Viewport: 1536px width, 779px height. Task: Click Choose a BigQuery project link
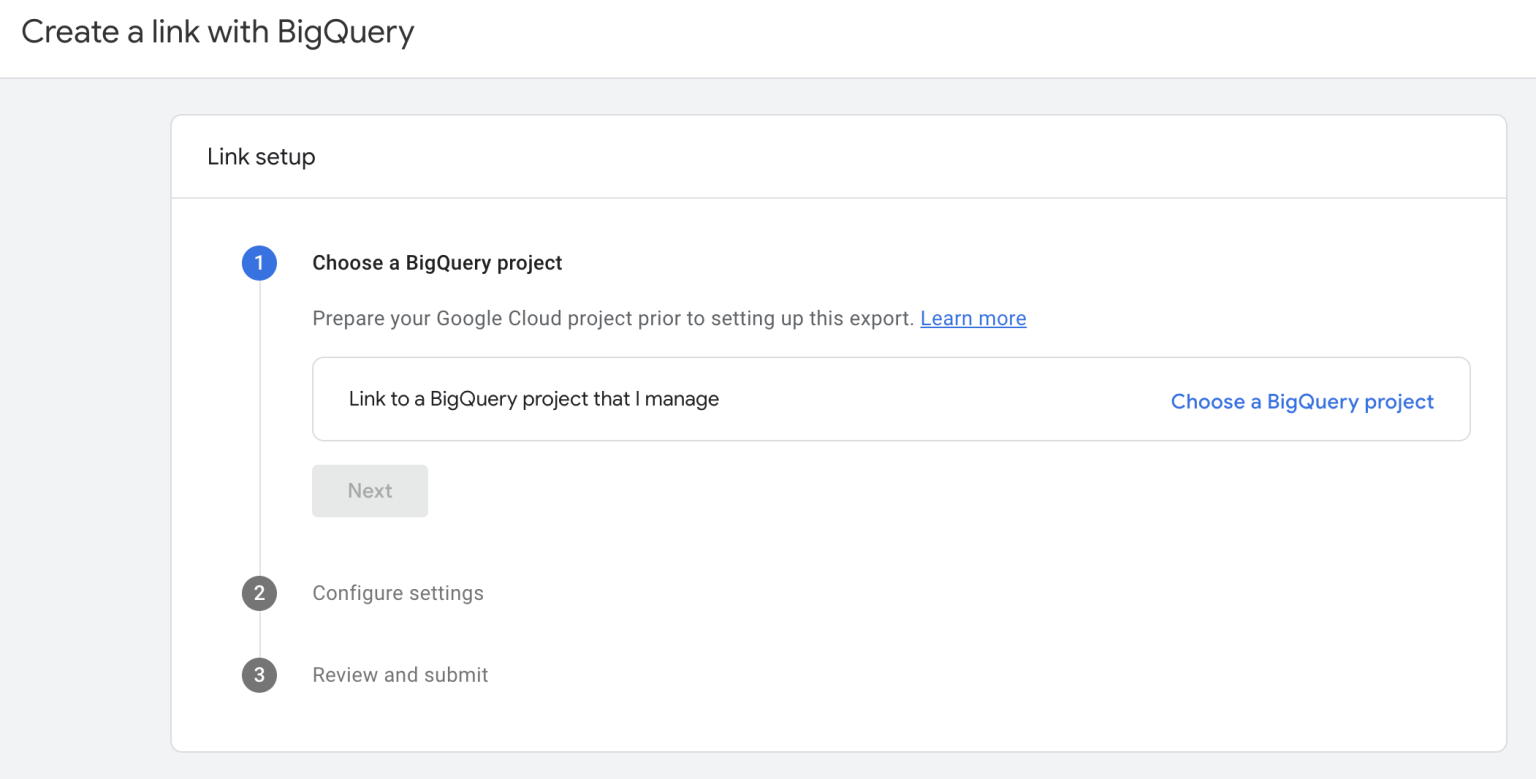click(1301, 401)
